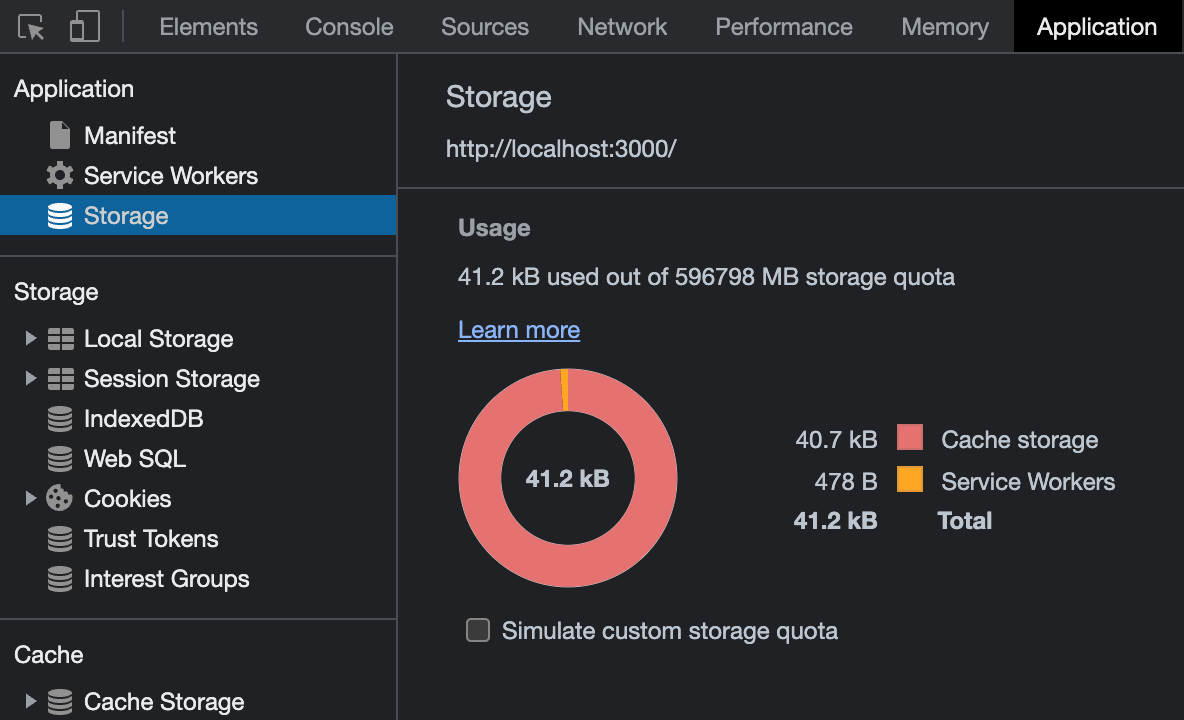Select Trust Tokens in the sidebar
The image size is (1184, 720).
click(151, 538)
